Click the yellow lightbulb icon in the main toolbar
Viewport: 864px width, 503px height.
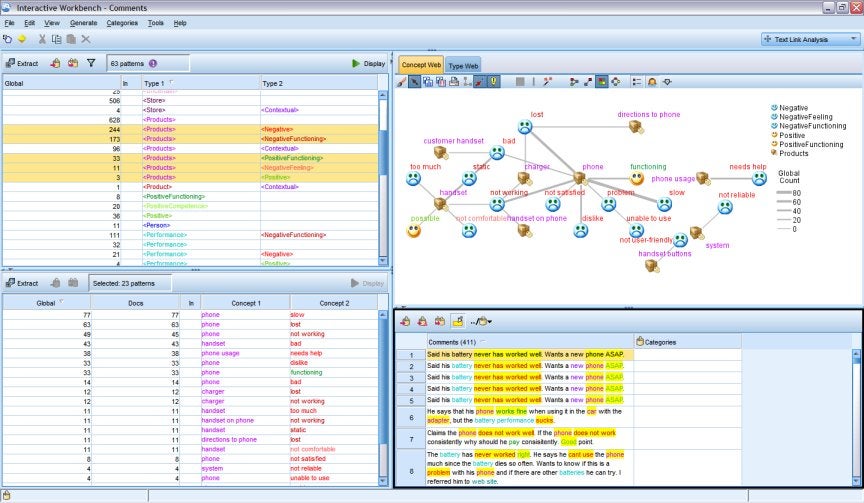(x=22, y=39)
